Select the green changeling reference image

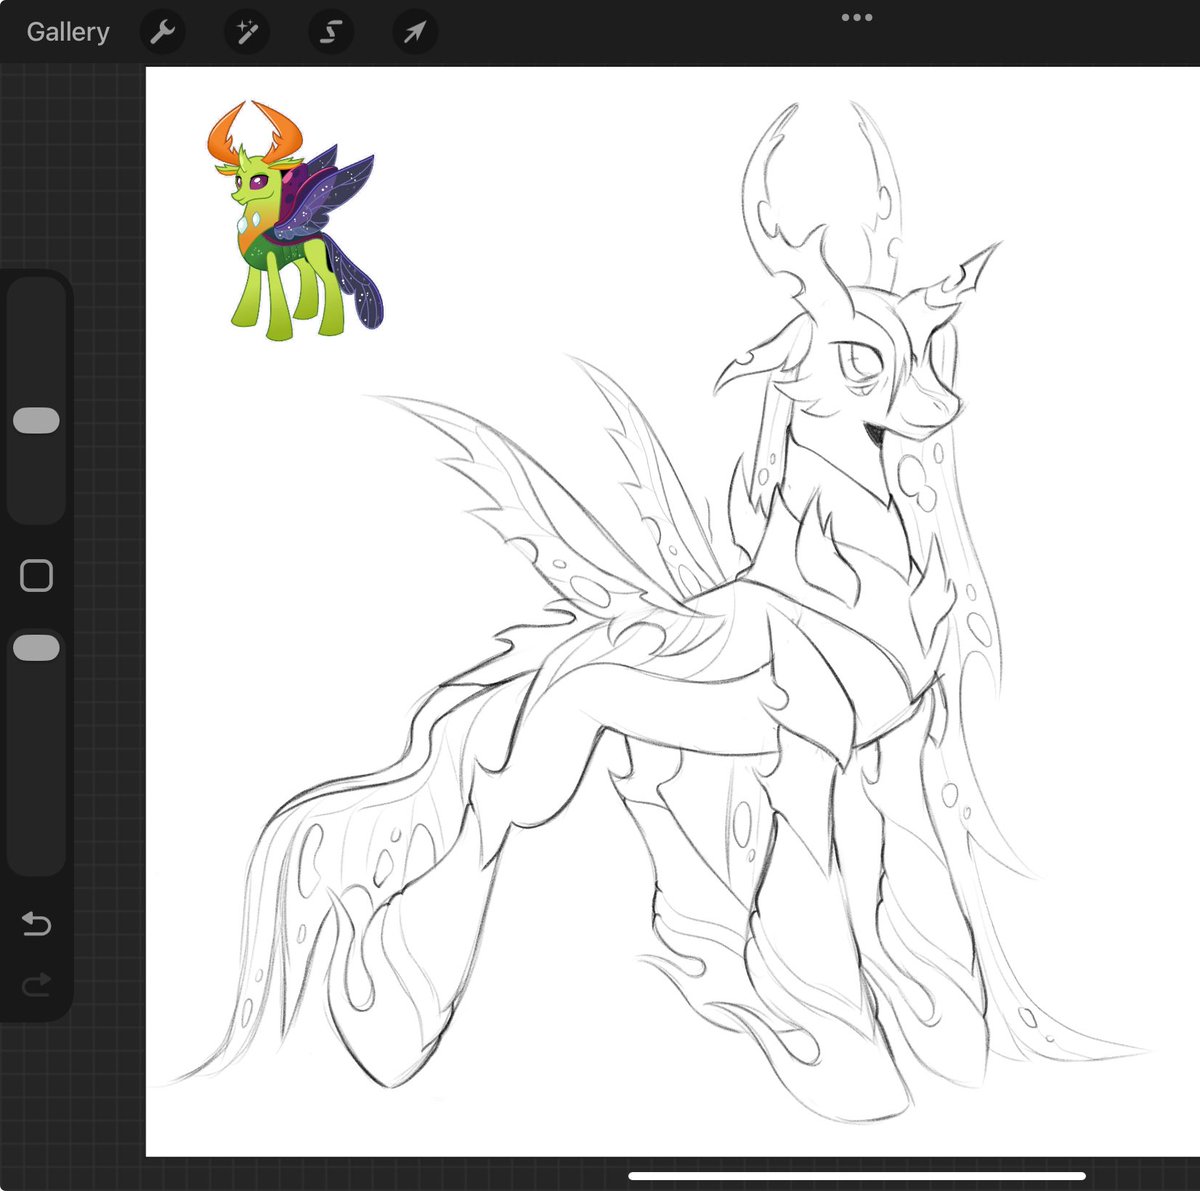(295, 220)
